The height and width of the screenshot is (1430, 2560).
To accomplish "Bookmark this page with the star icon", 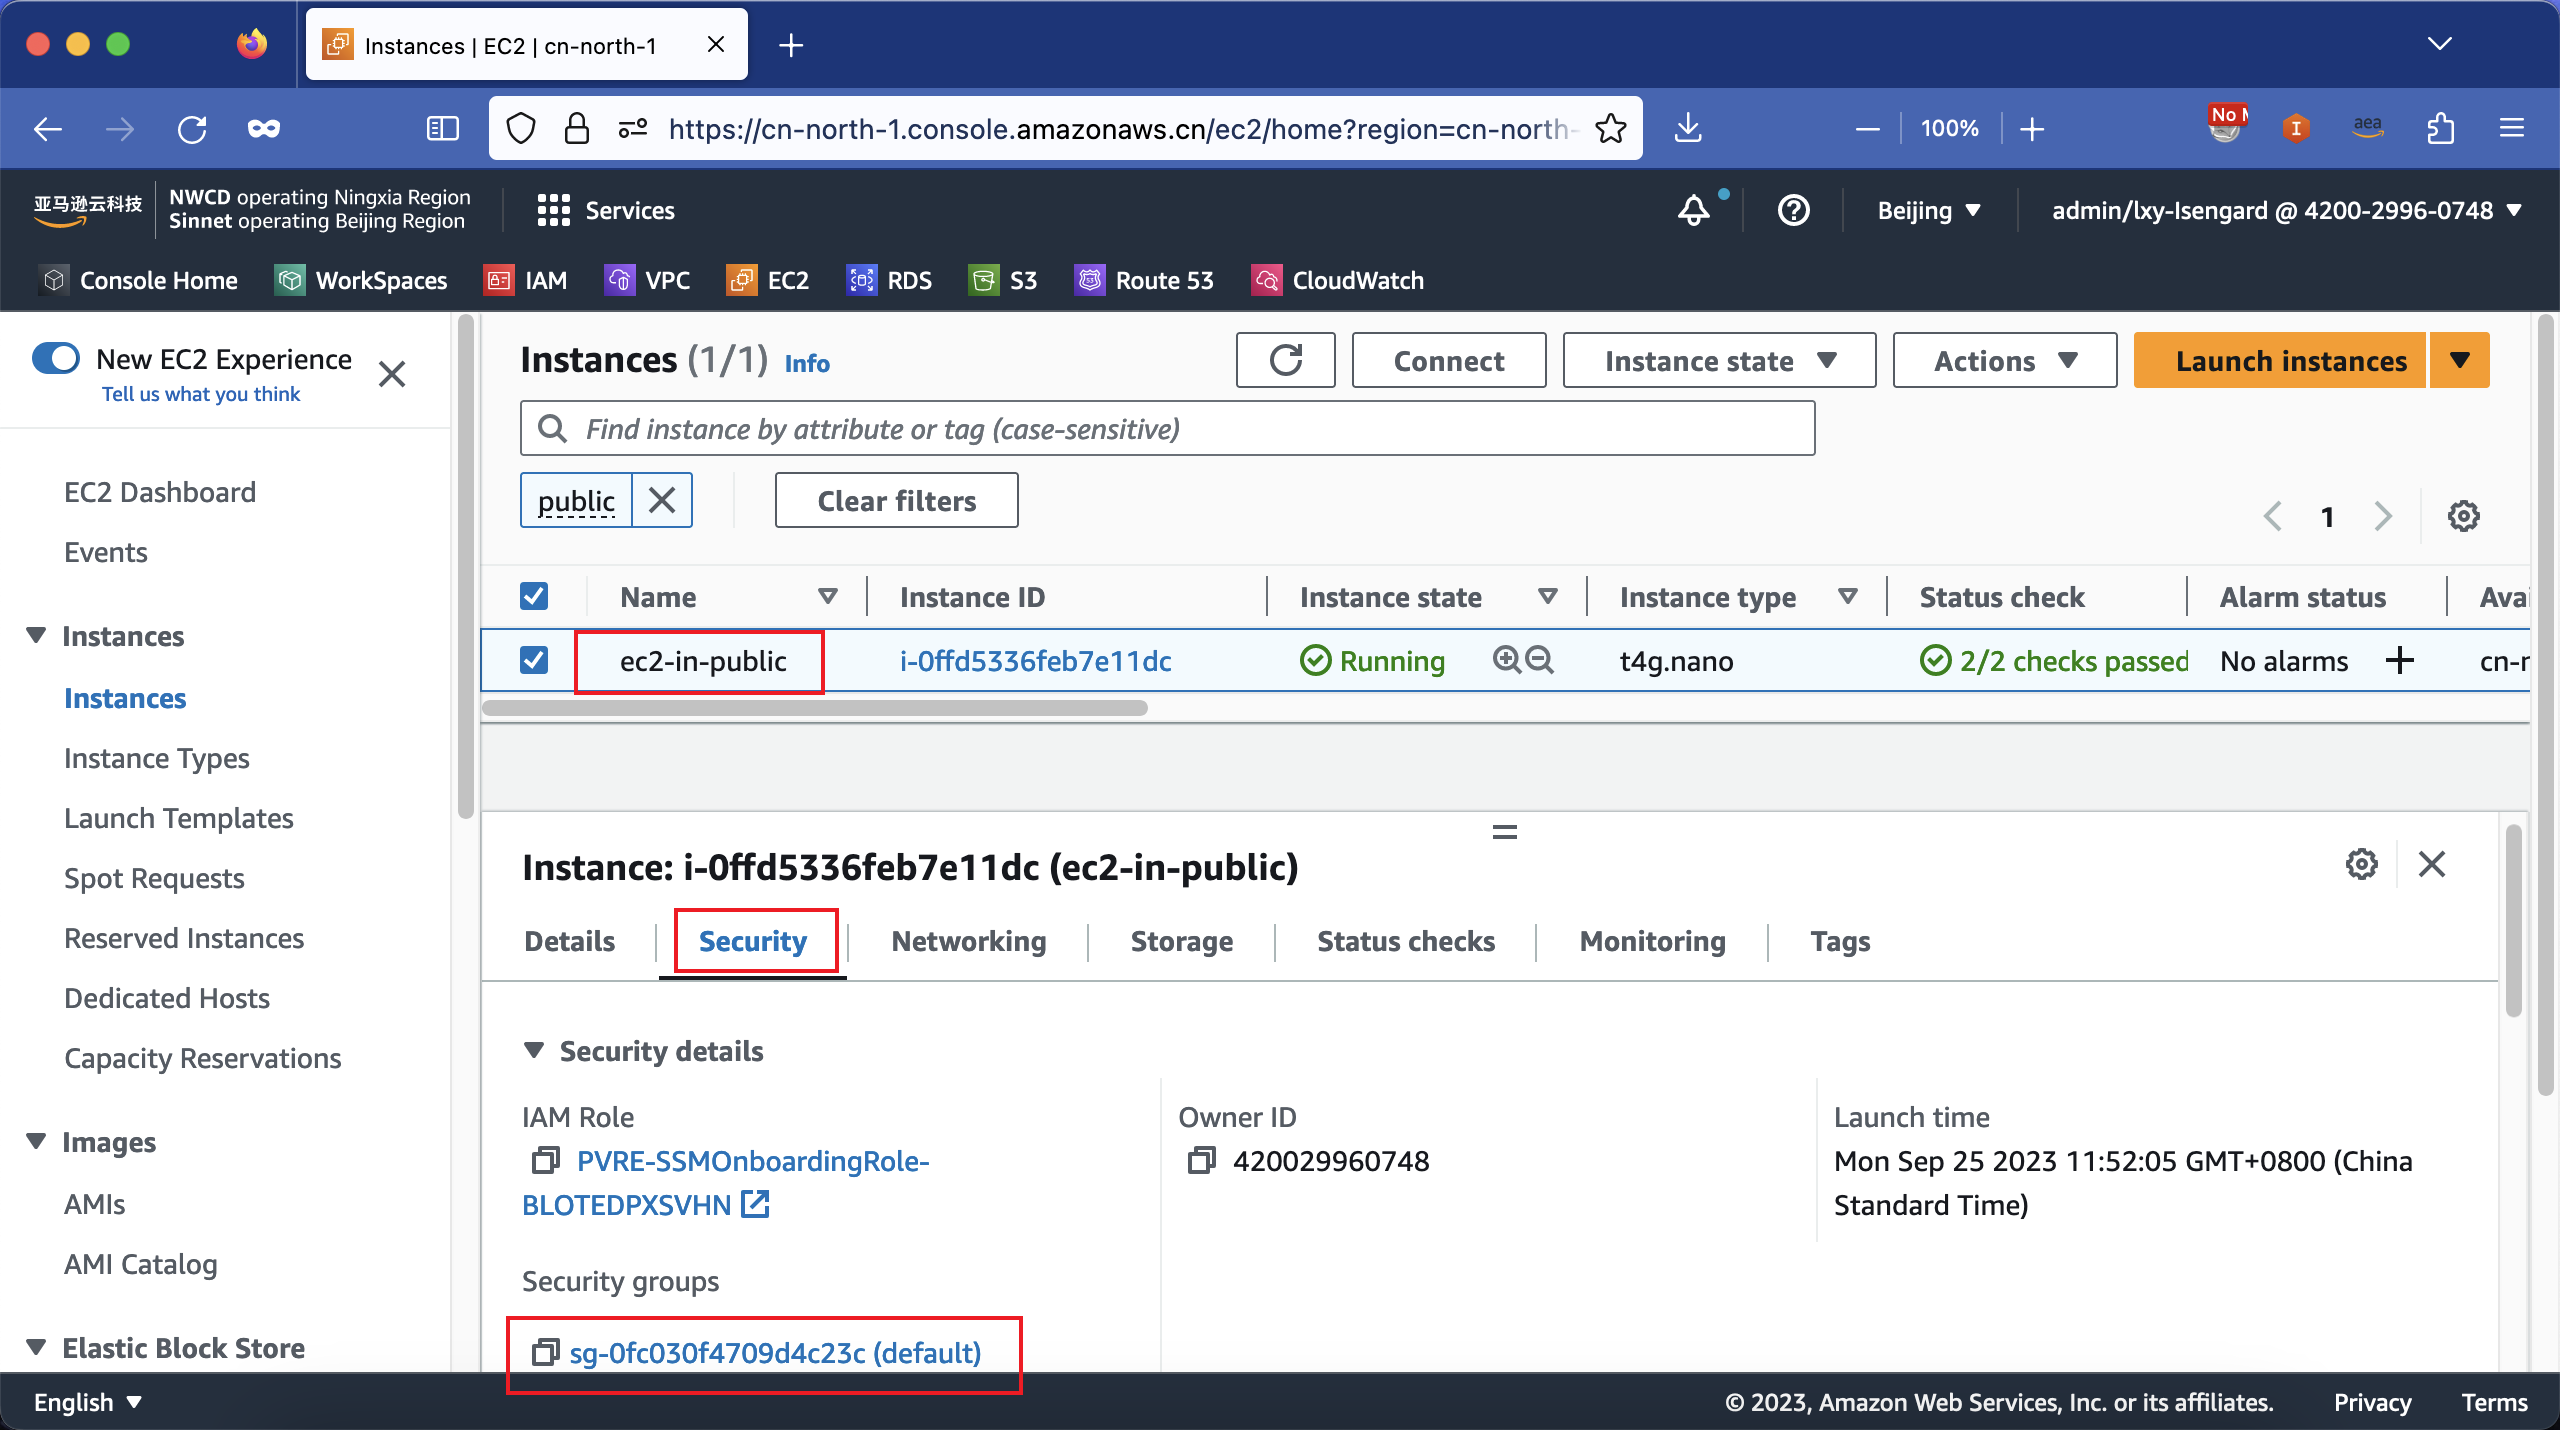I will tap(1610, 128).
